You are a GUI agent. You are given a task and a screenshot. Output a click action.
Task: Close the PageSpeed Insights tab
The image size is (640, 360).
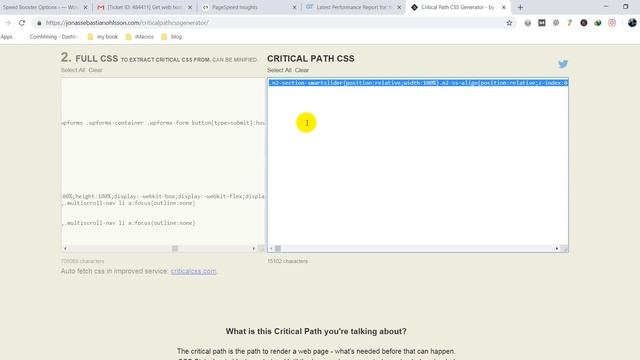(294, 7)
